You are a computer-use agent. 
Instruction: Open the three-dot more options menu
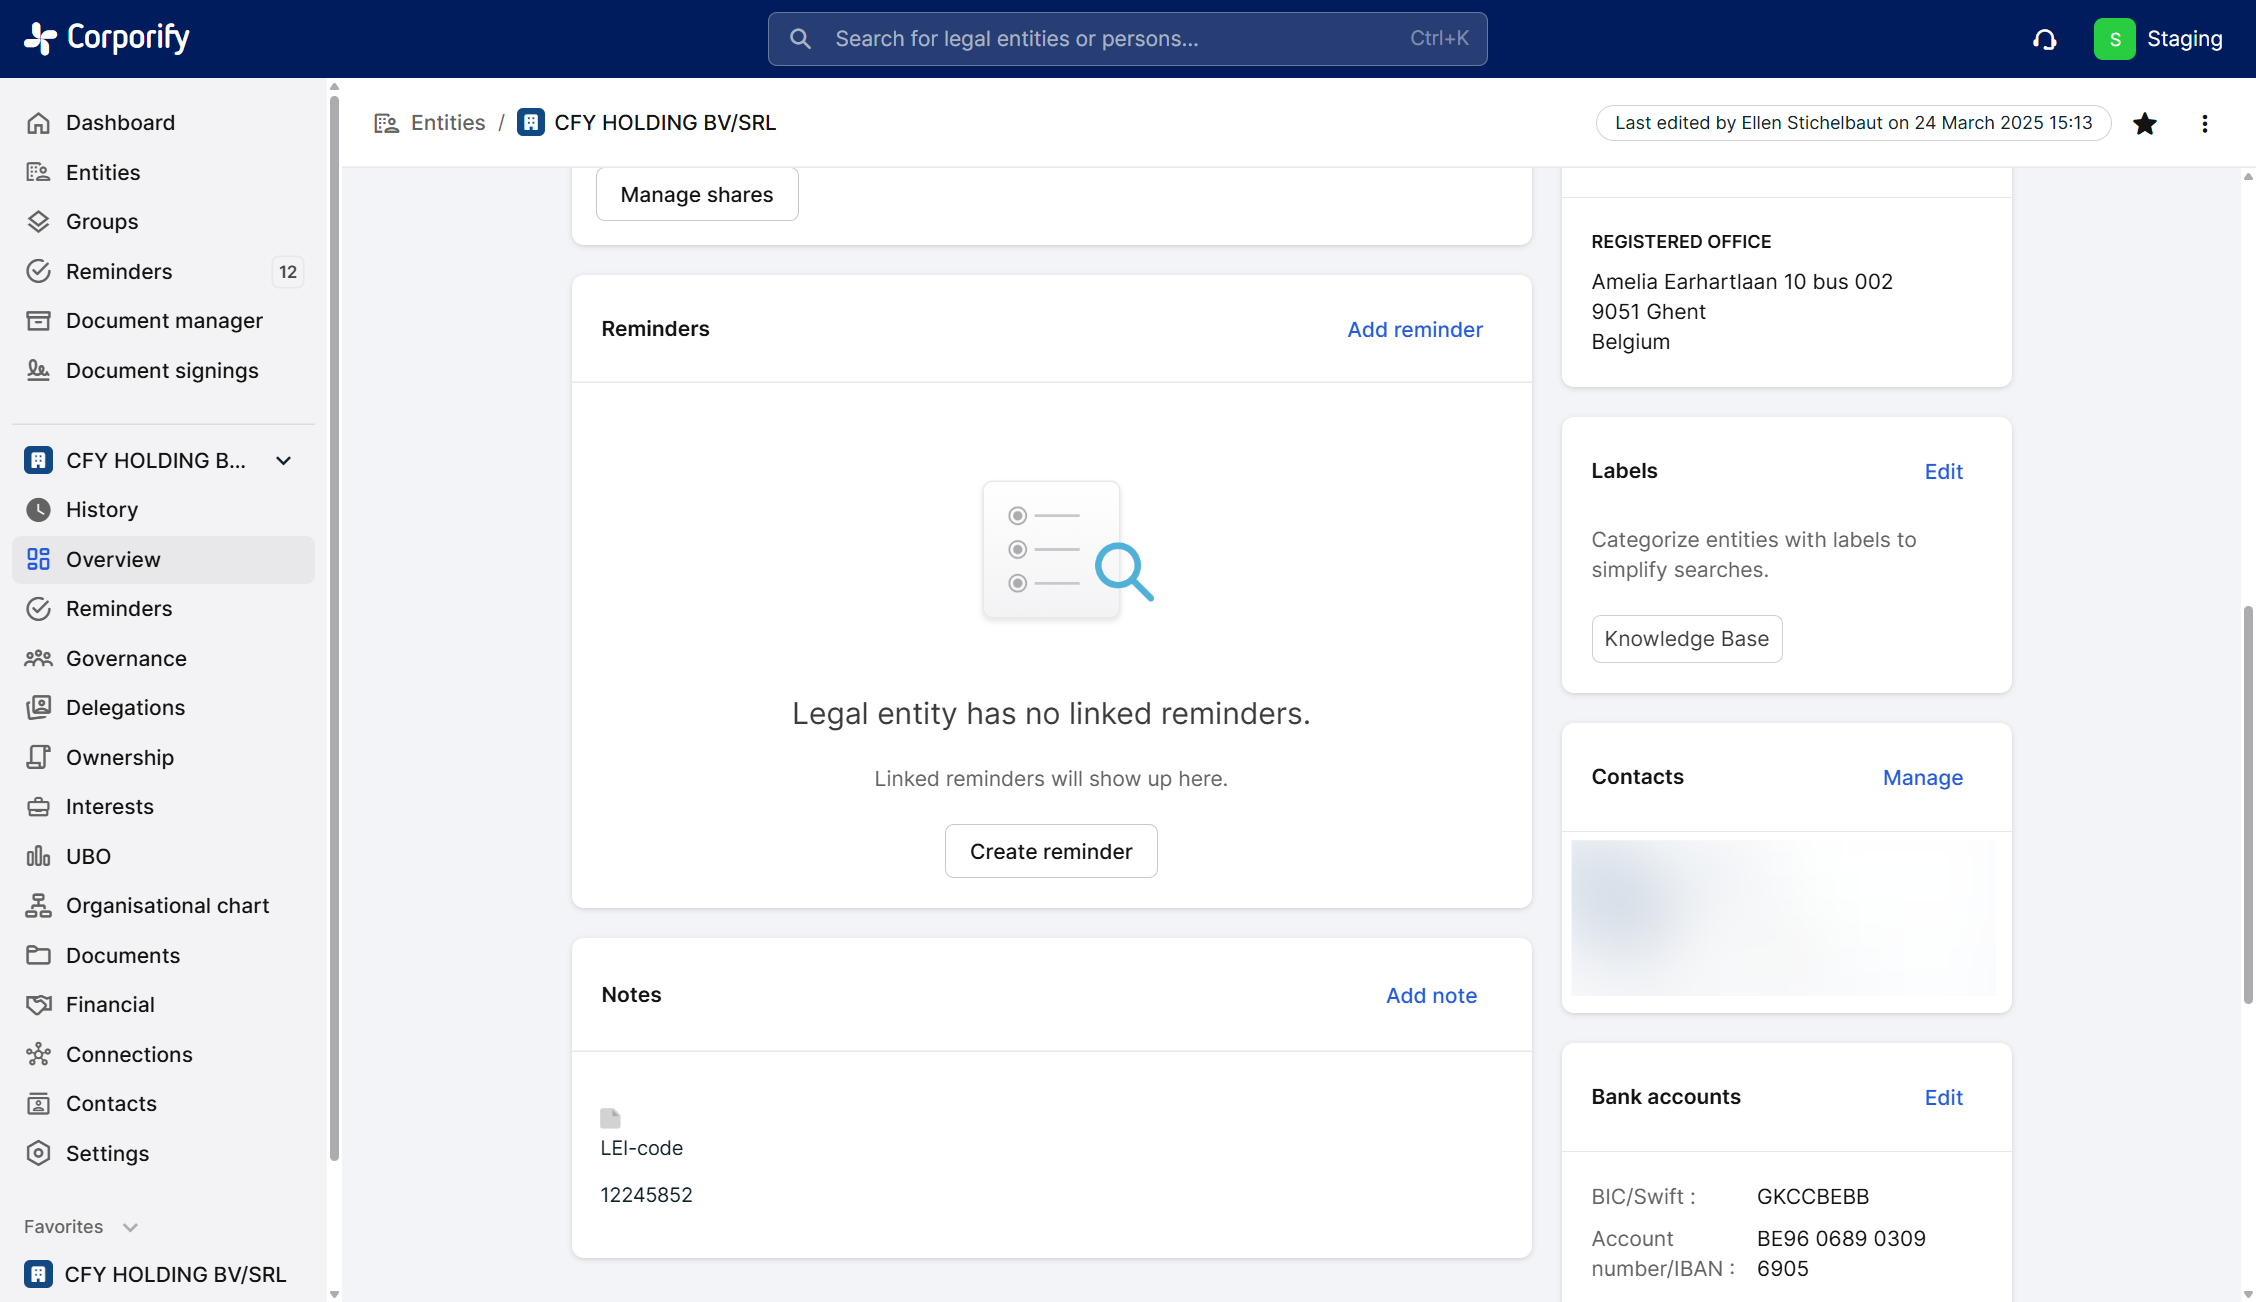pos(2204,123)
